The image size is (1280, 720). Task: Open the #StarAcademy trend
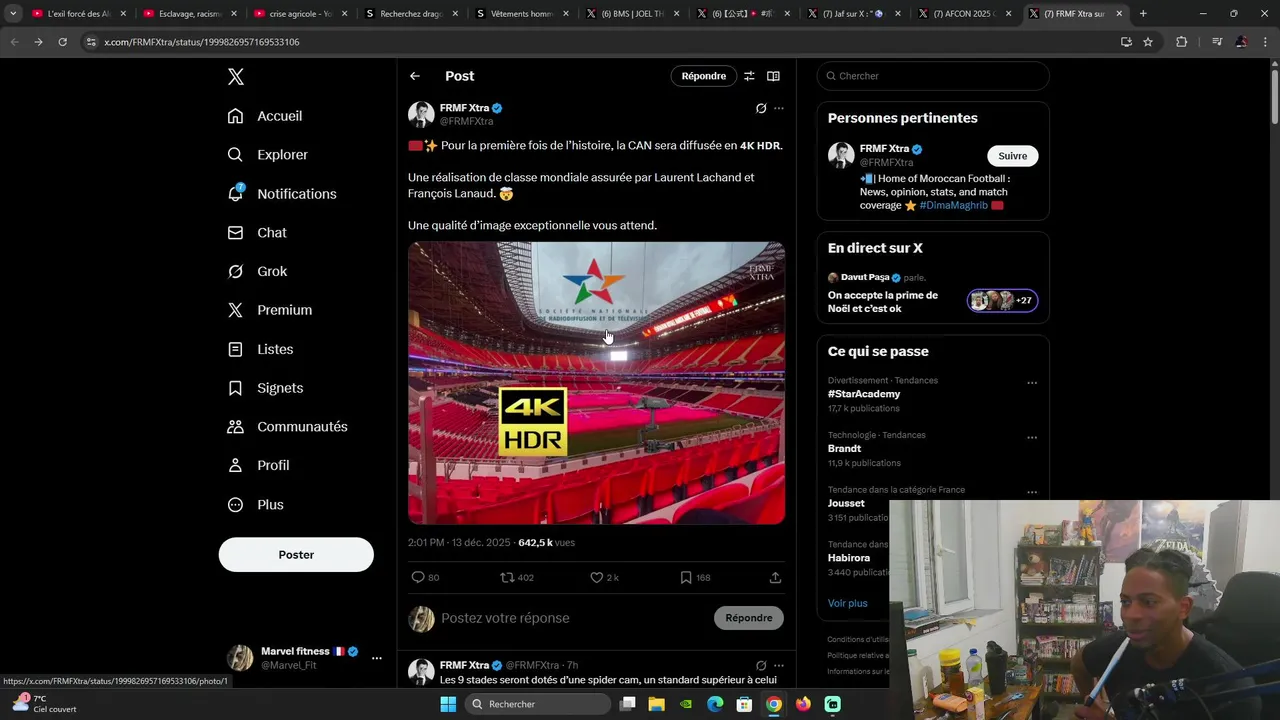[864, 394]
